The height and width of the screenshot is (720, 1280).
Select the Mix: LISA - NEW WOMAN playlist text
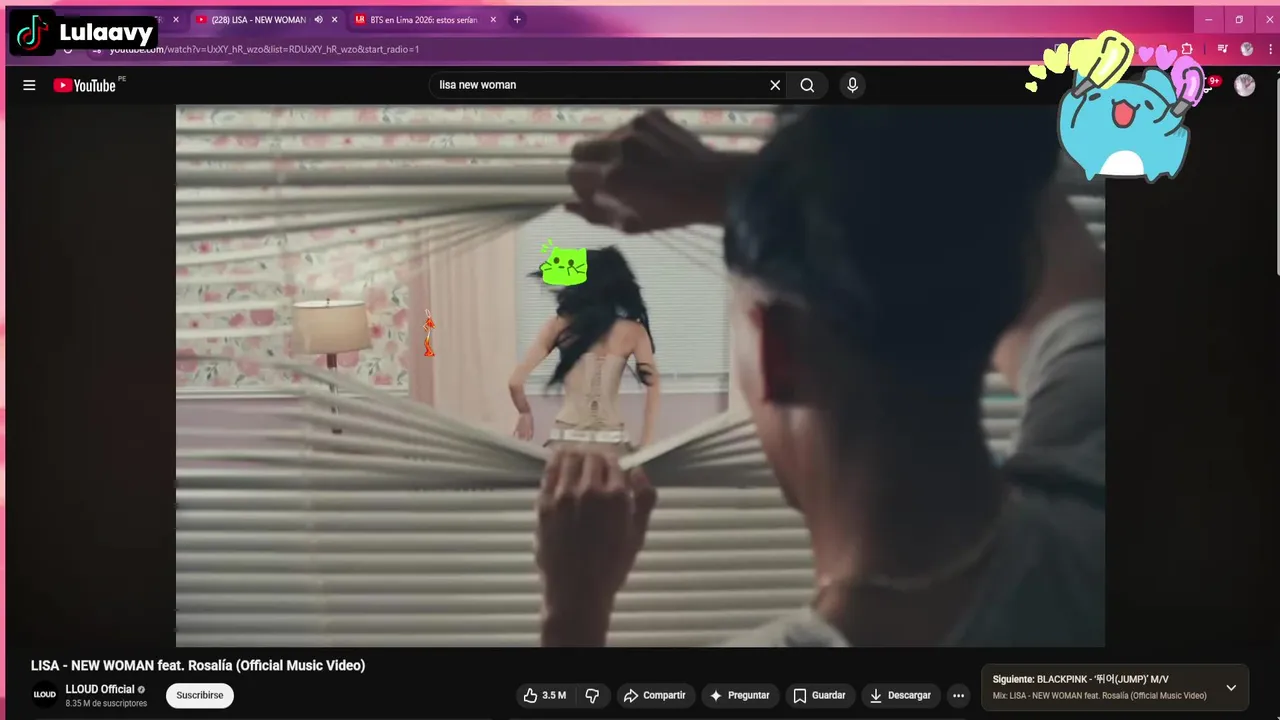click(1099, 696)
